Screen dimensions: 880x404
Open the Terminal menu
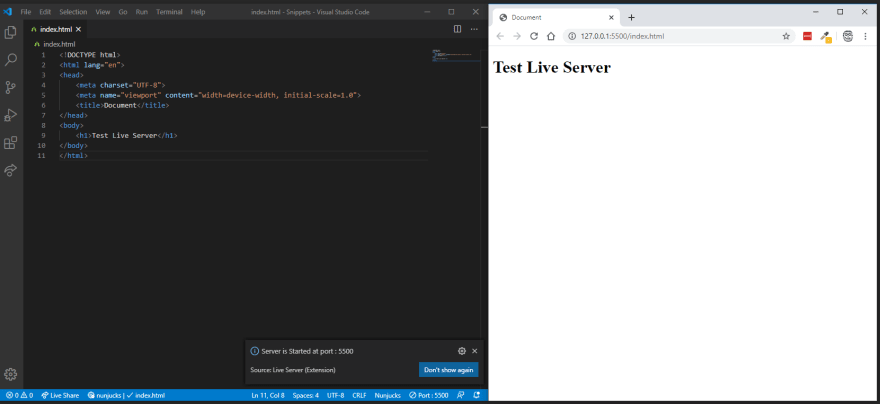click(169, 12)
